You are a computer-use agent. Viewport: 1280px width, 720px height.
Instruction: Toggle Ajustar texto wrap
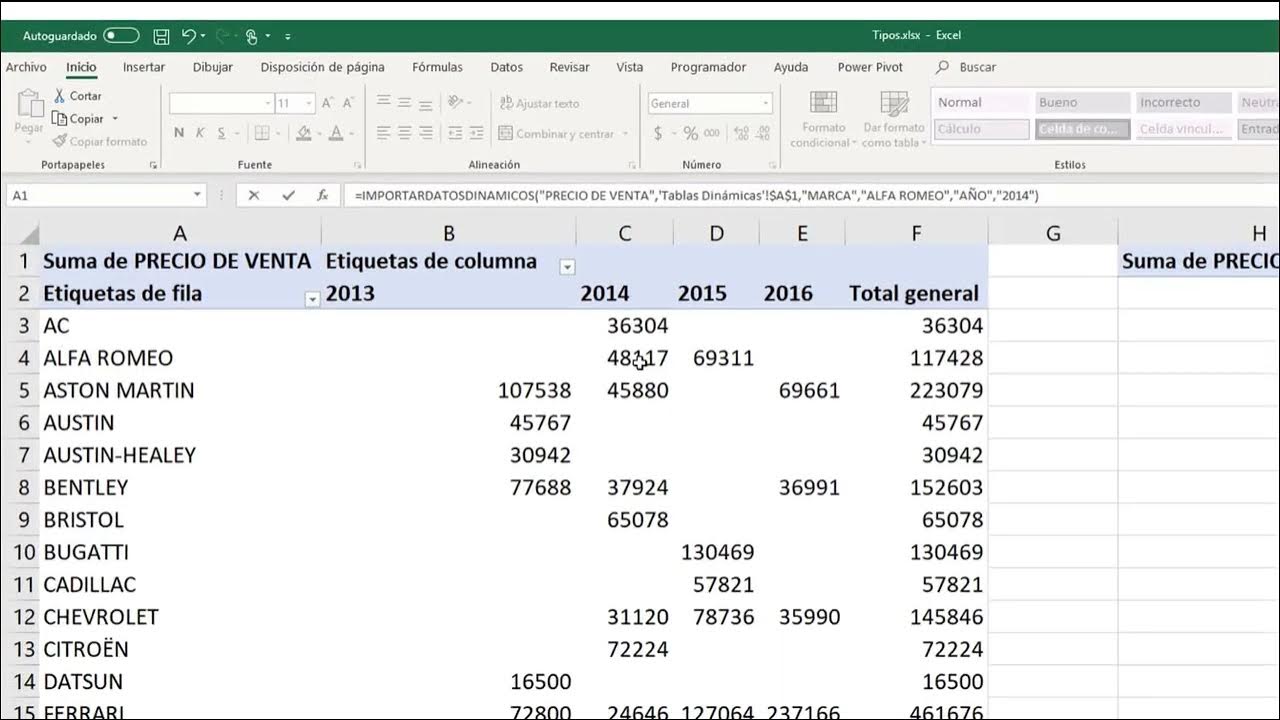point(538,103)
